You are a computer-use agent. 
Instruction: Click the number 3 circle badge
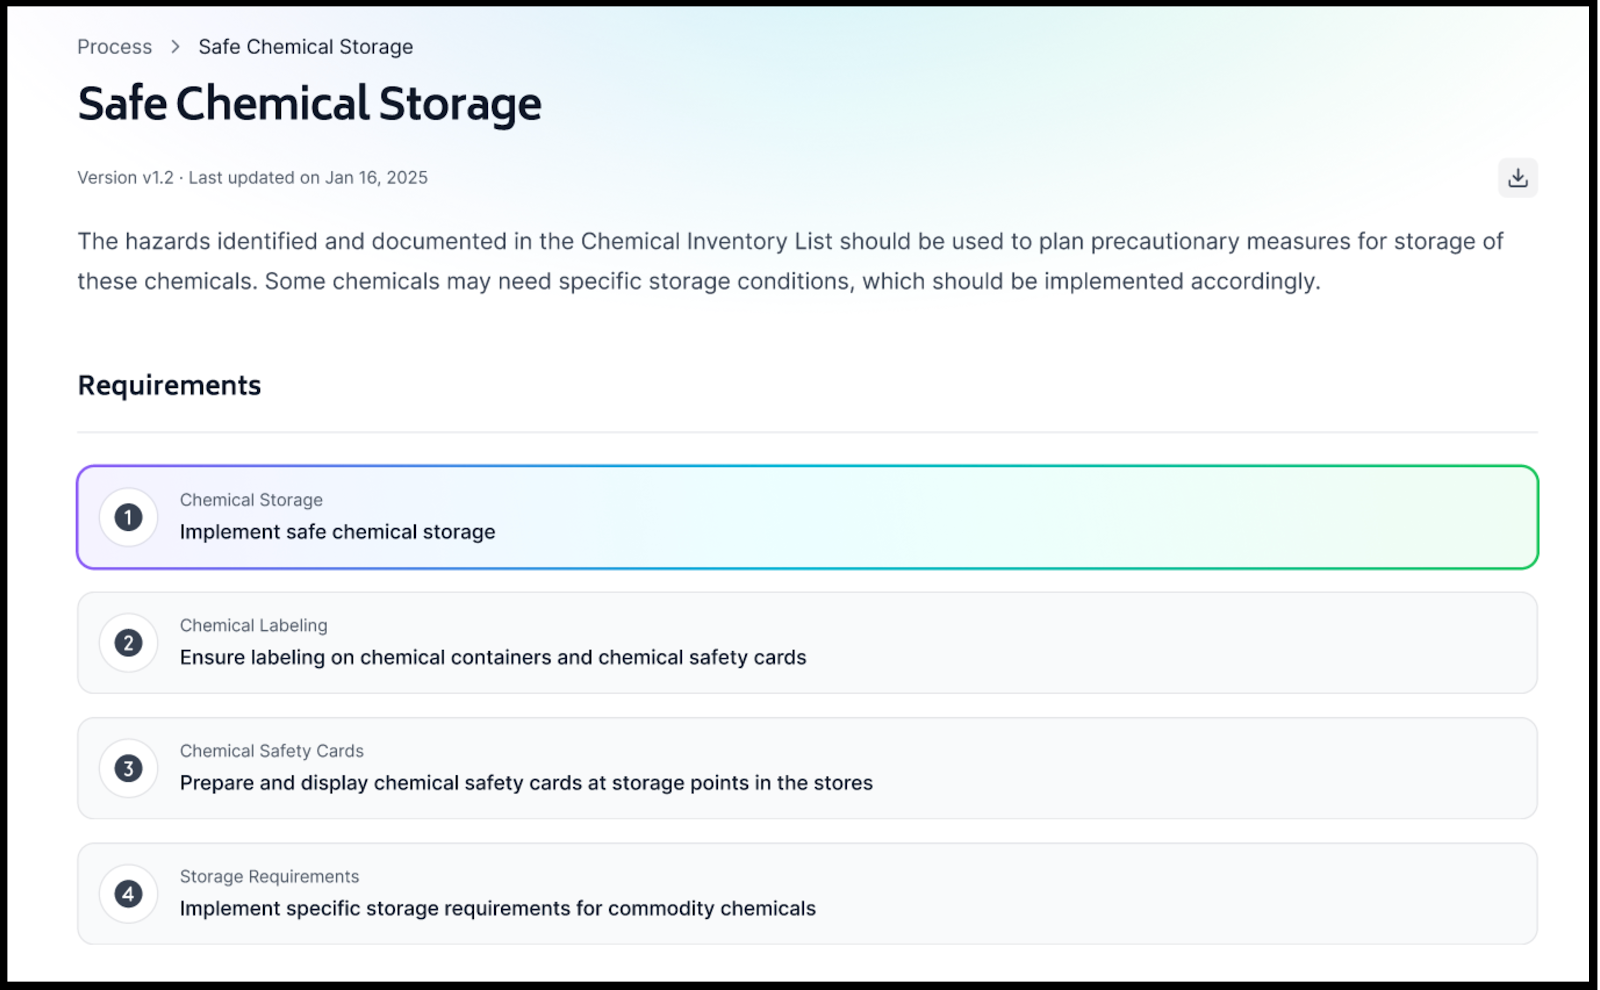(x=128, y=768)
